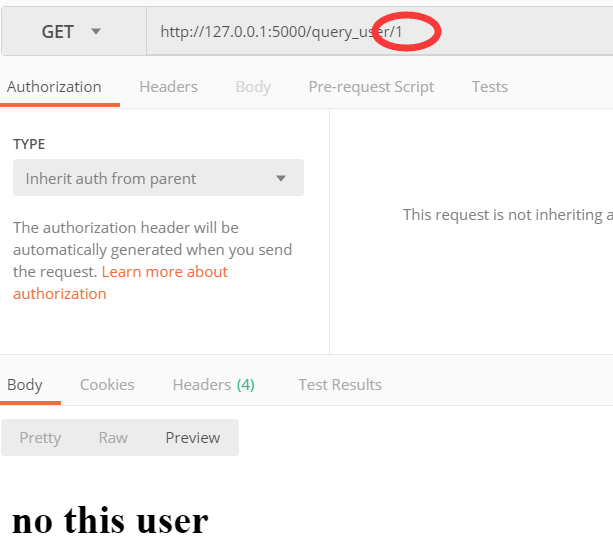Open the disabled request Body tab
The height and width of the screenshot is (556, 613).
pyautogui.click(x=253, y=87)
